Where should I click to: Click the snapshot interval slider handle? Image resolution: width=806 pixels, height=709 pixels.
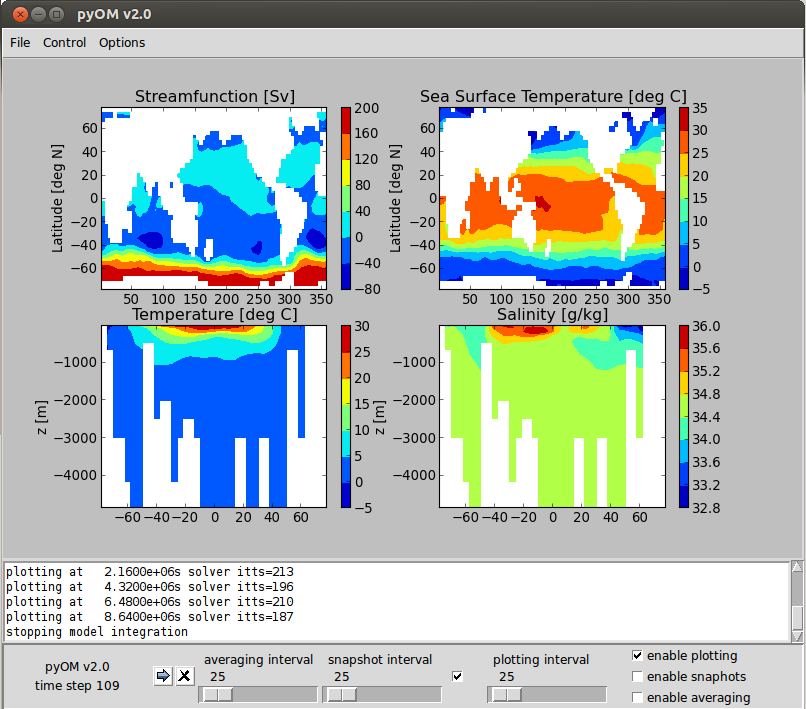pos(342,695)
